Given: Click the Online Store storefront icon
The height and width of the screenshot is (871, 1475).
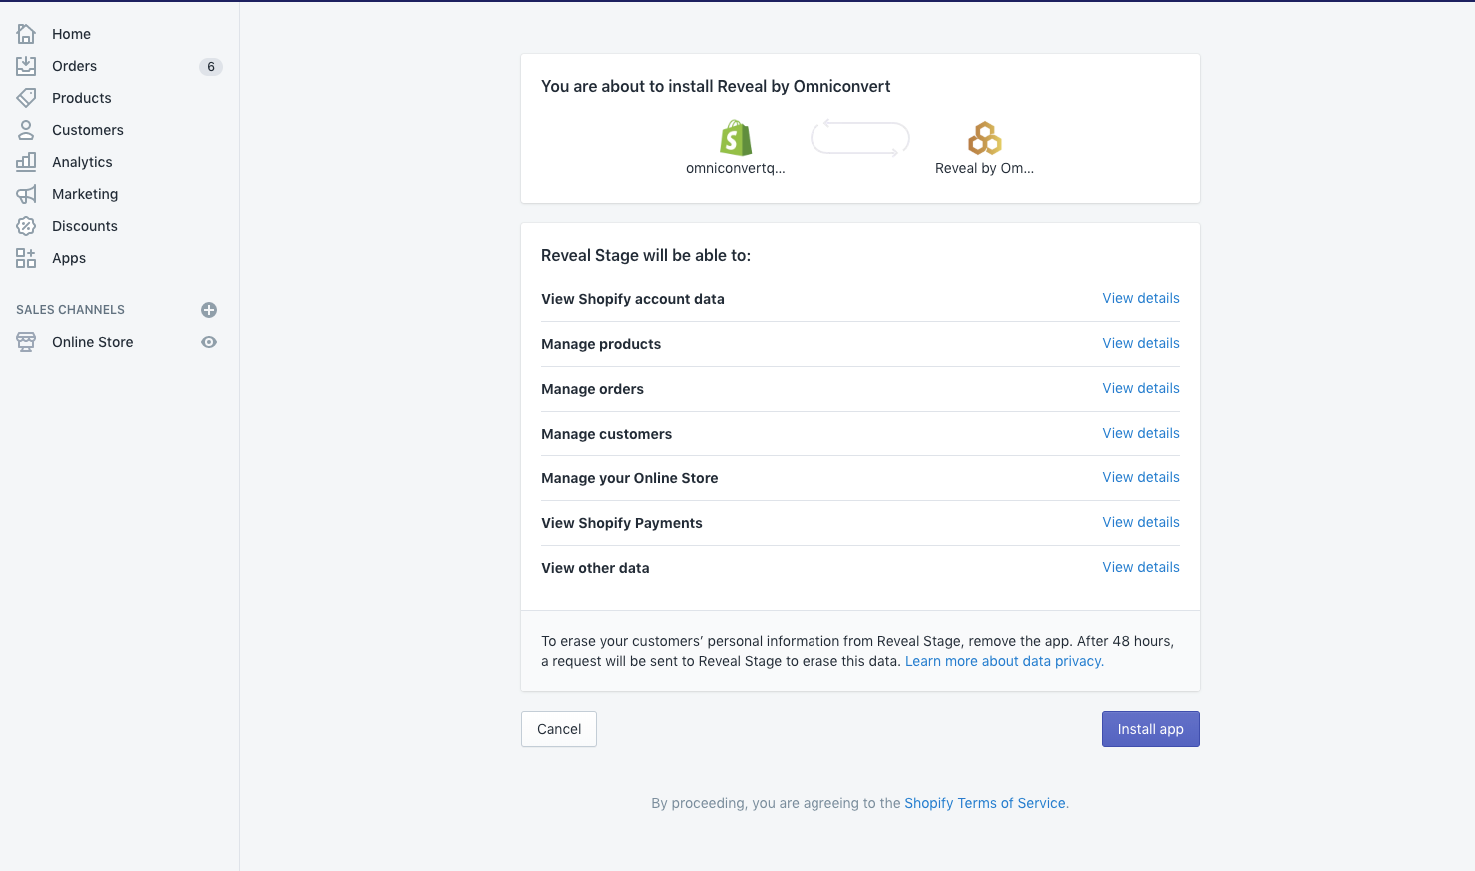Looking at the screenshot, I should [x=26, y=342].
